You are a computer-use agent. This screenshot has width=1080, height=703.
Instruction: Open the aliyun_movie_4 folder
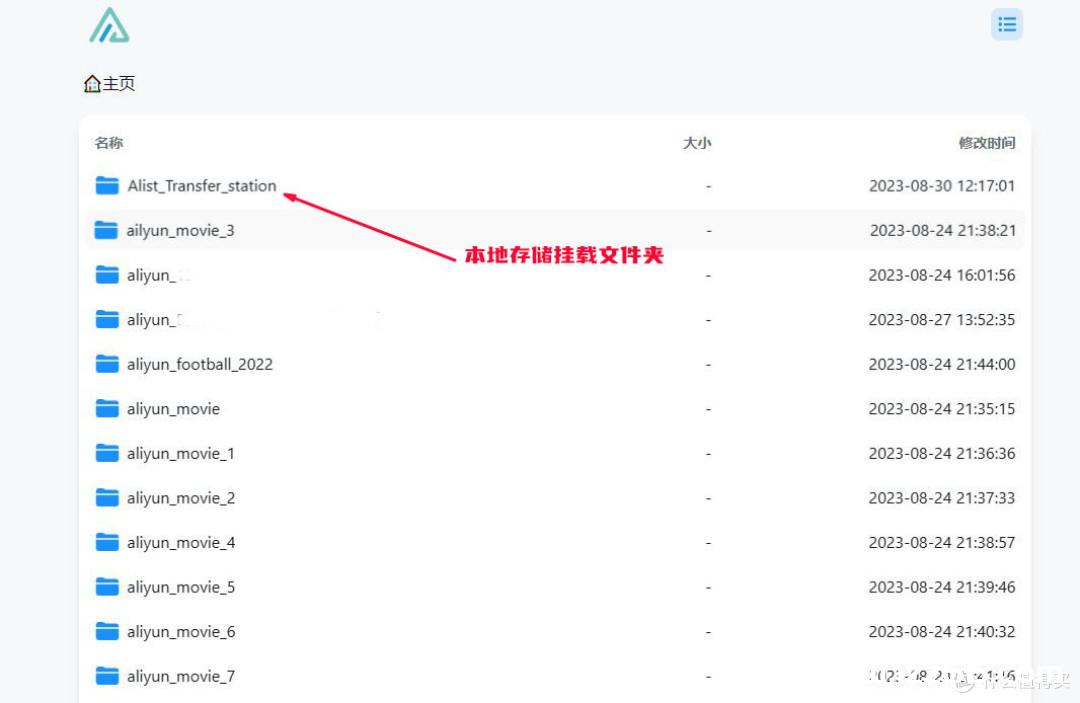tap(180, 542)
